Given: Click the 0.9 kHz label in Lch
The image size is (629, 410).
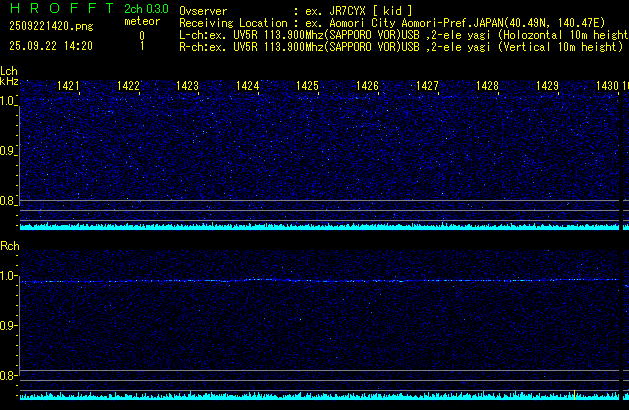Looking at the screenshot, I should pos(8,151).
